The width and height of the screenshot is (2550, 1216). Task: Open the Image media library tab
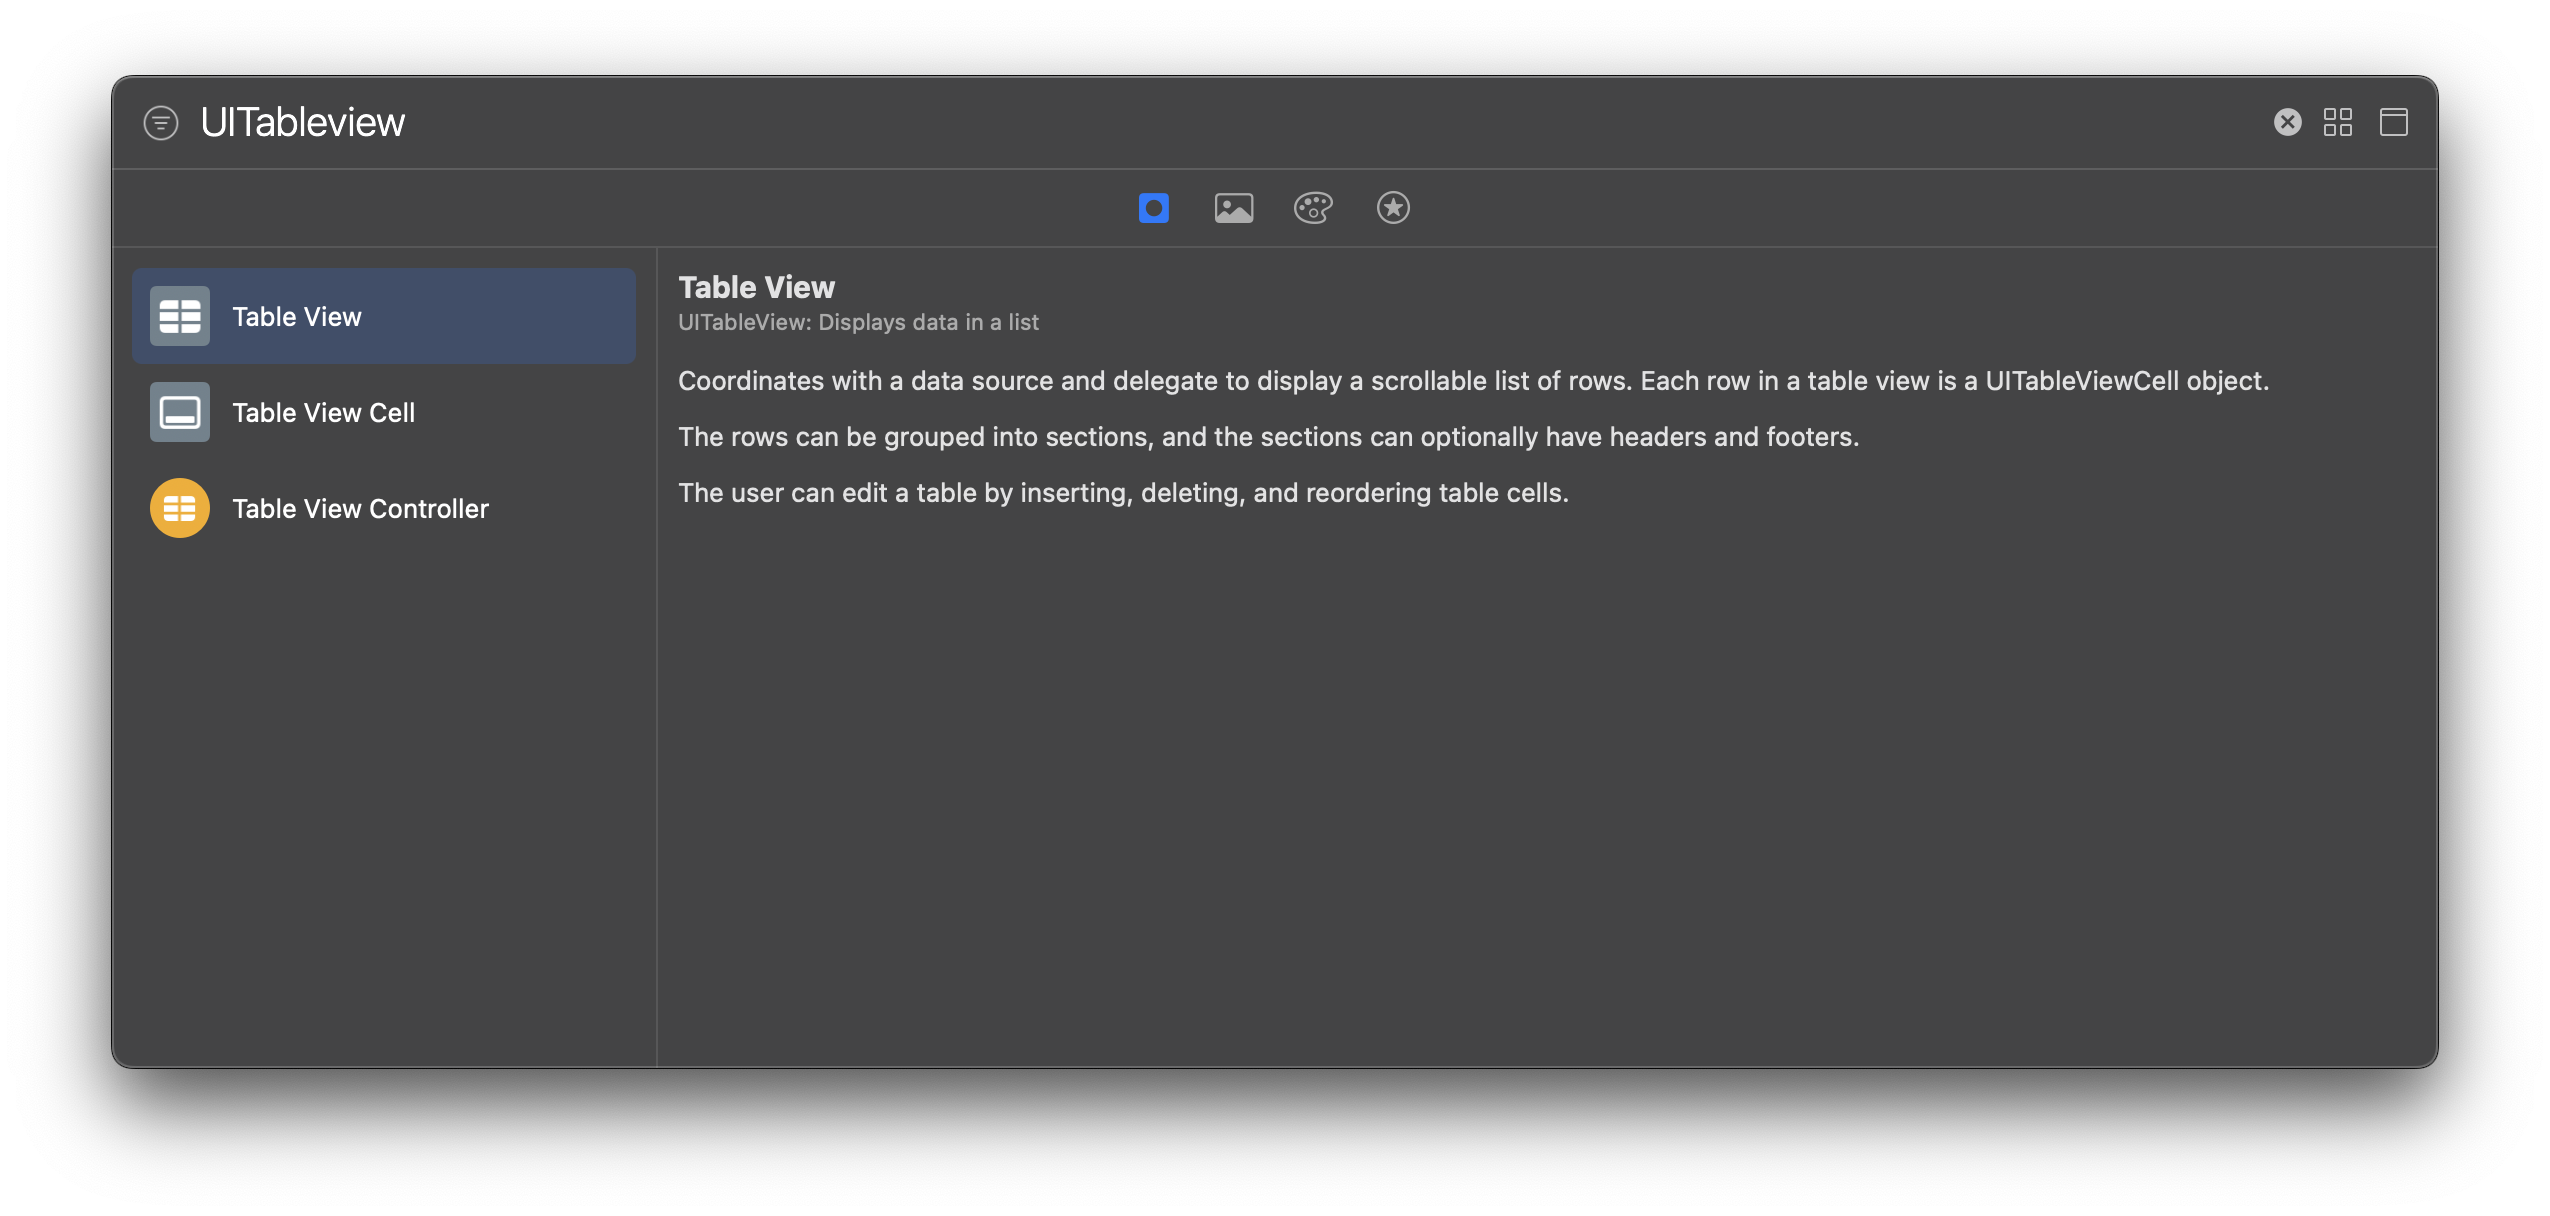[x=1233, y=208]
